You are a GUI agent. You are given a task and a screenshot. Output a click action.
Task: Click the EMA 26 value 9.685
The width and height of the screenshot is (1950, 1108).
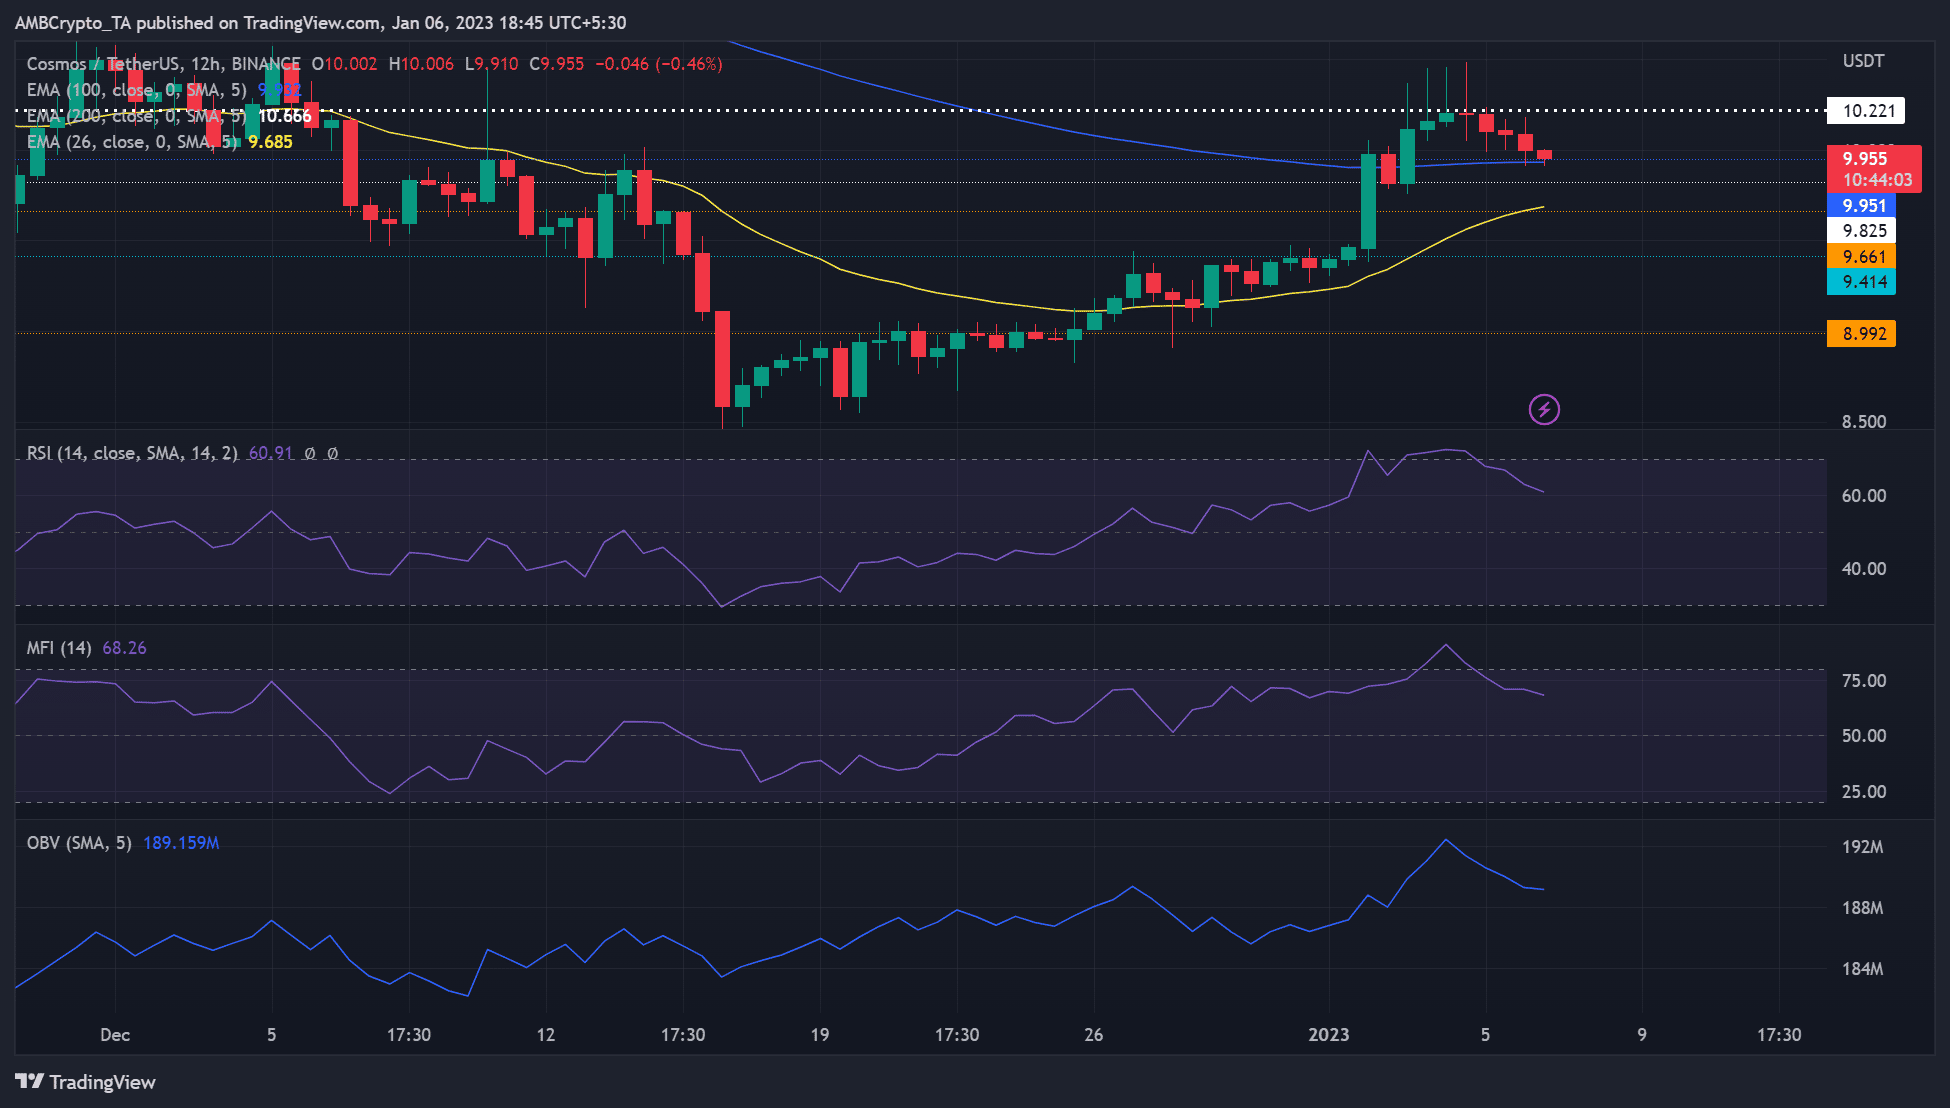pos(270,142)
